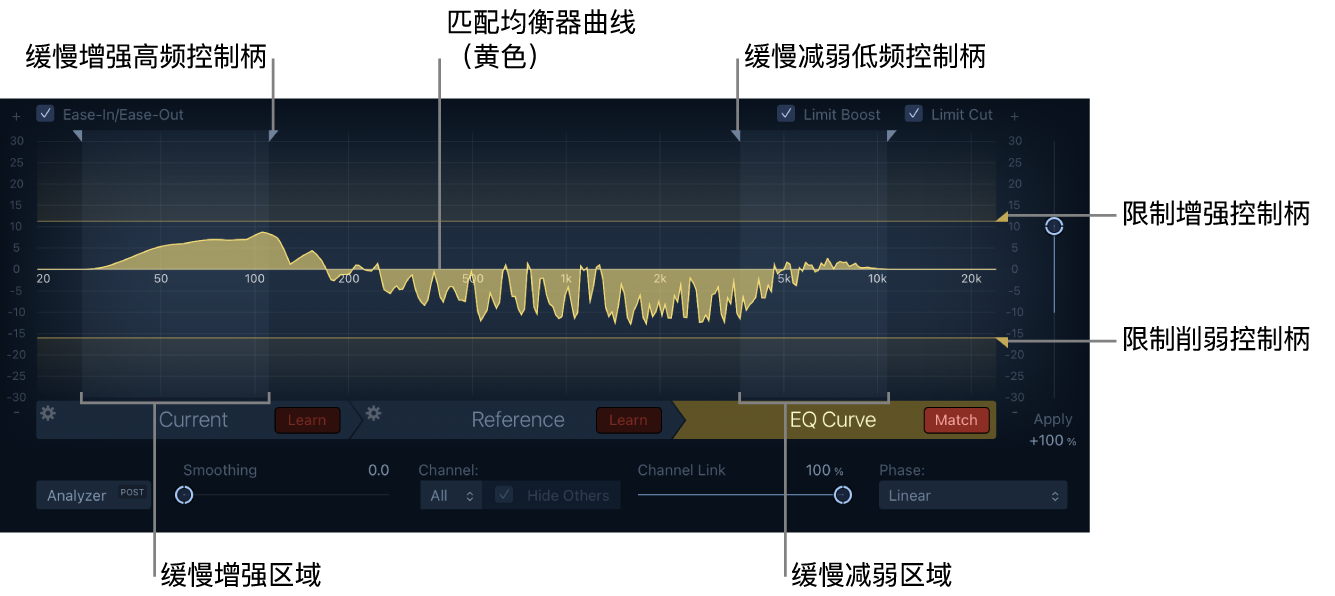
Task: Click the Apply +100 % value
Action: pyautogui.click(x=1053, y=441)
